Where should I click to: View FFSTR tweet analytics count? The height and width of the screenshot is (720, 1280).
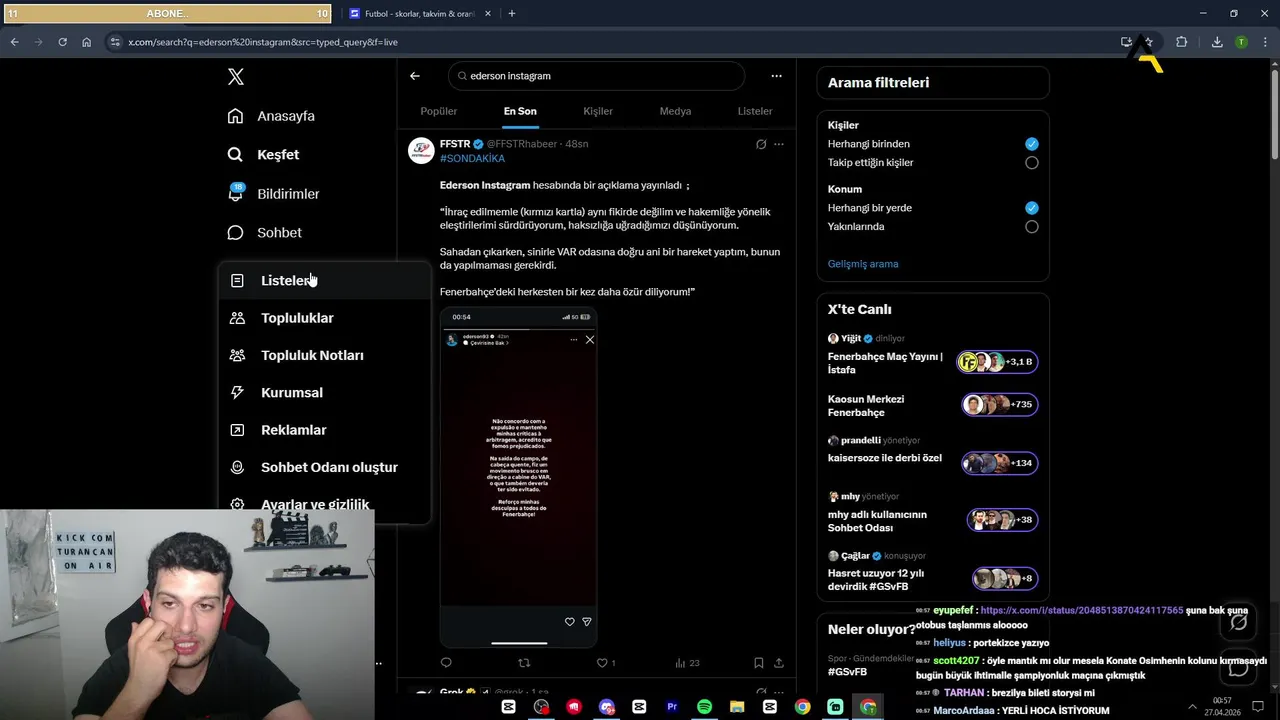click(x=687, y=663)
